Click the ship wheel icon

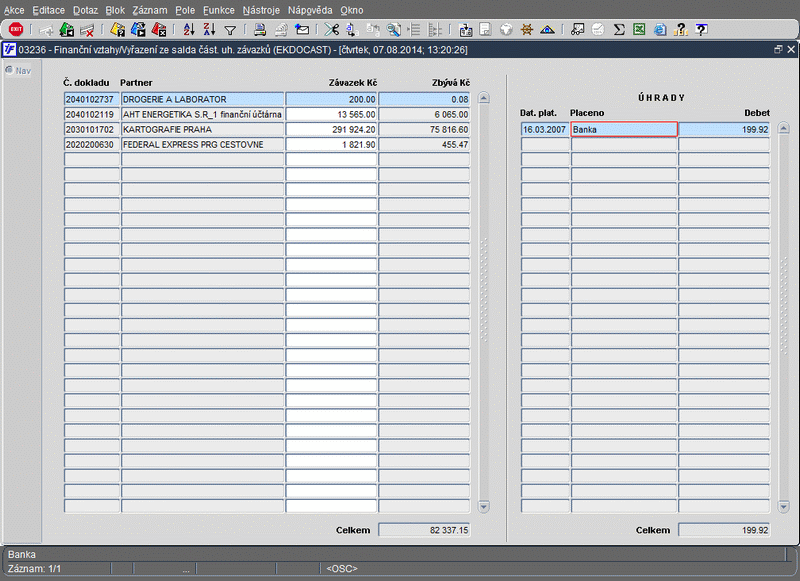[527, 30]
